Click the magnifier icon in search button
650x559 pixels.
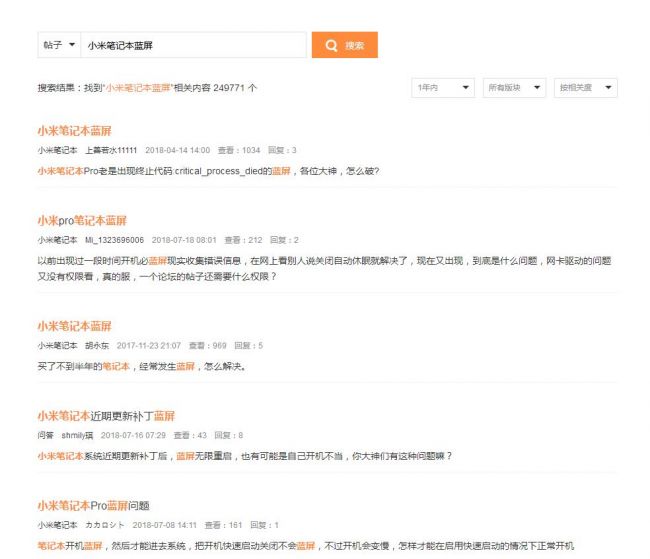tap(331, 45)
